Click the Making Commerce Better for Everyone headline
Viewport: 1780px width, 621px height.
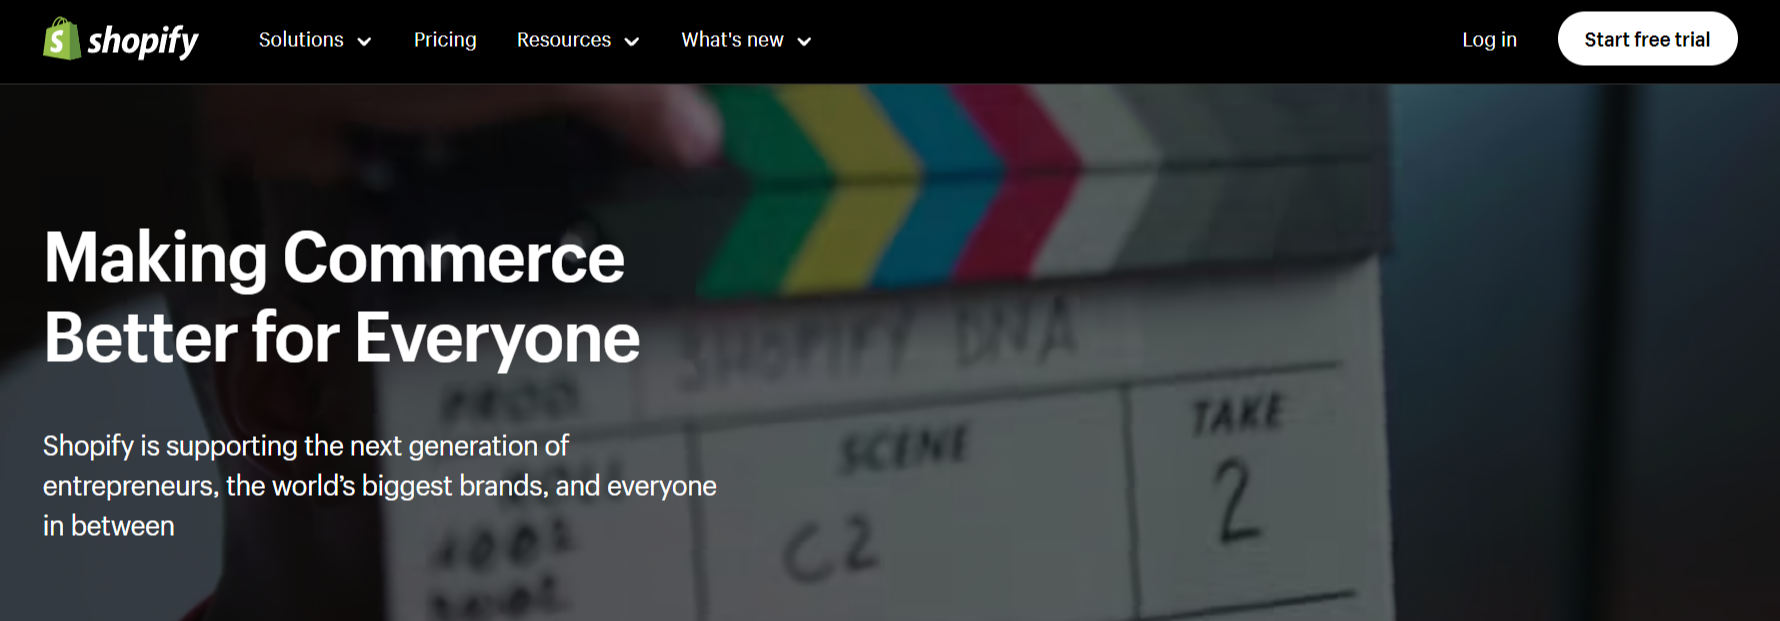(x=341, y=297)
